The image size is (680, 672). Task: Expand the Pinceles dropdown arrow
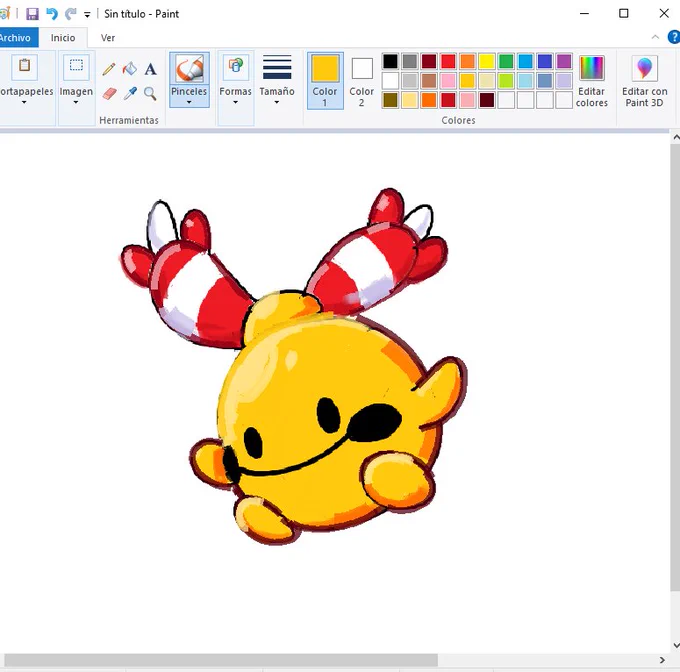(x=189, y=103)
